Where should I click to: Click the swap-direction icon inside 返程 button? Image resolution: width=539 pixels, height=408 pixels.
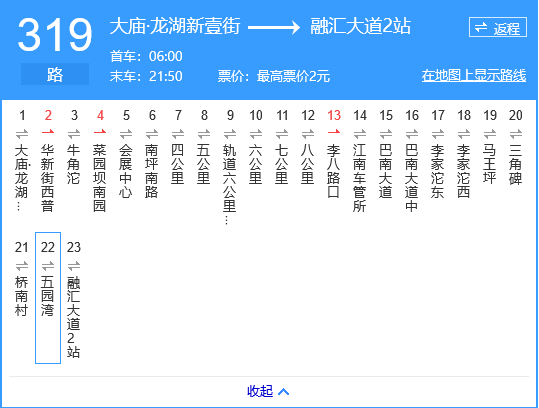(x=481, y=27)
